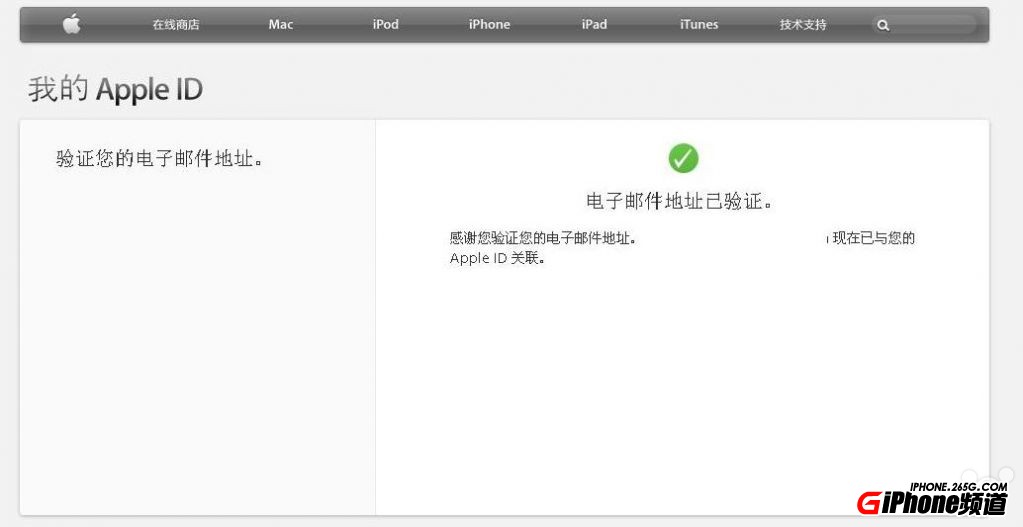1023x527 pixels.
Task: Focus the search input field
Action: (924, 25)
